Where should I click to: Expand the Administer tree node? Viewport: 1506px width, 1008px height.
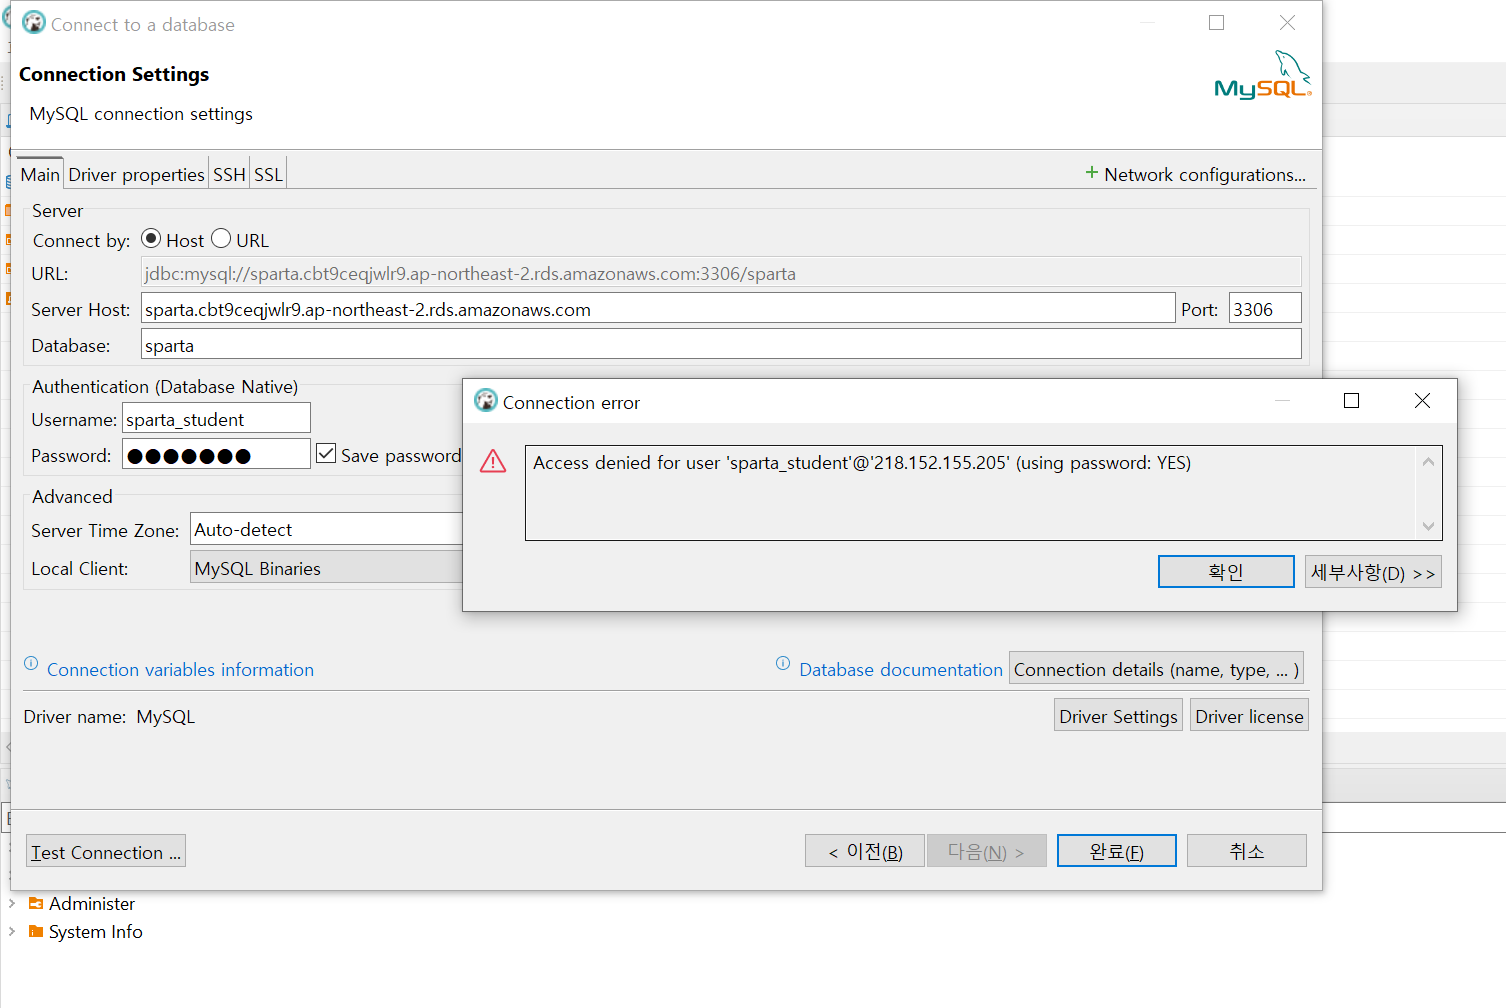[12, 903]
